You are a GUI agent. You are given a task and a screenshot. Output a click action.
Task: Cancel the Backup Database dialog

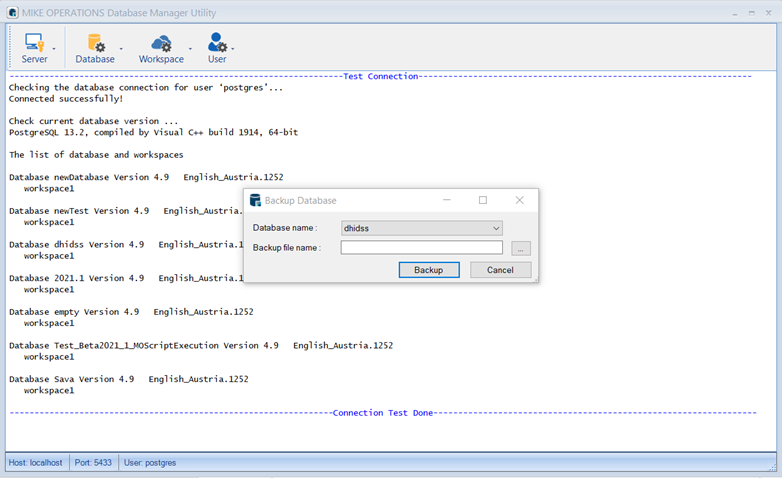500,270
